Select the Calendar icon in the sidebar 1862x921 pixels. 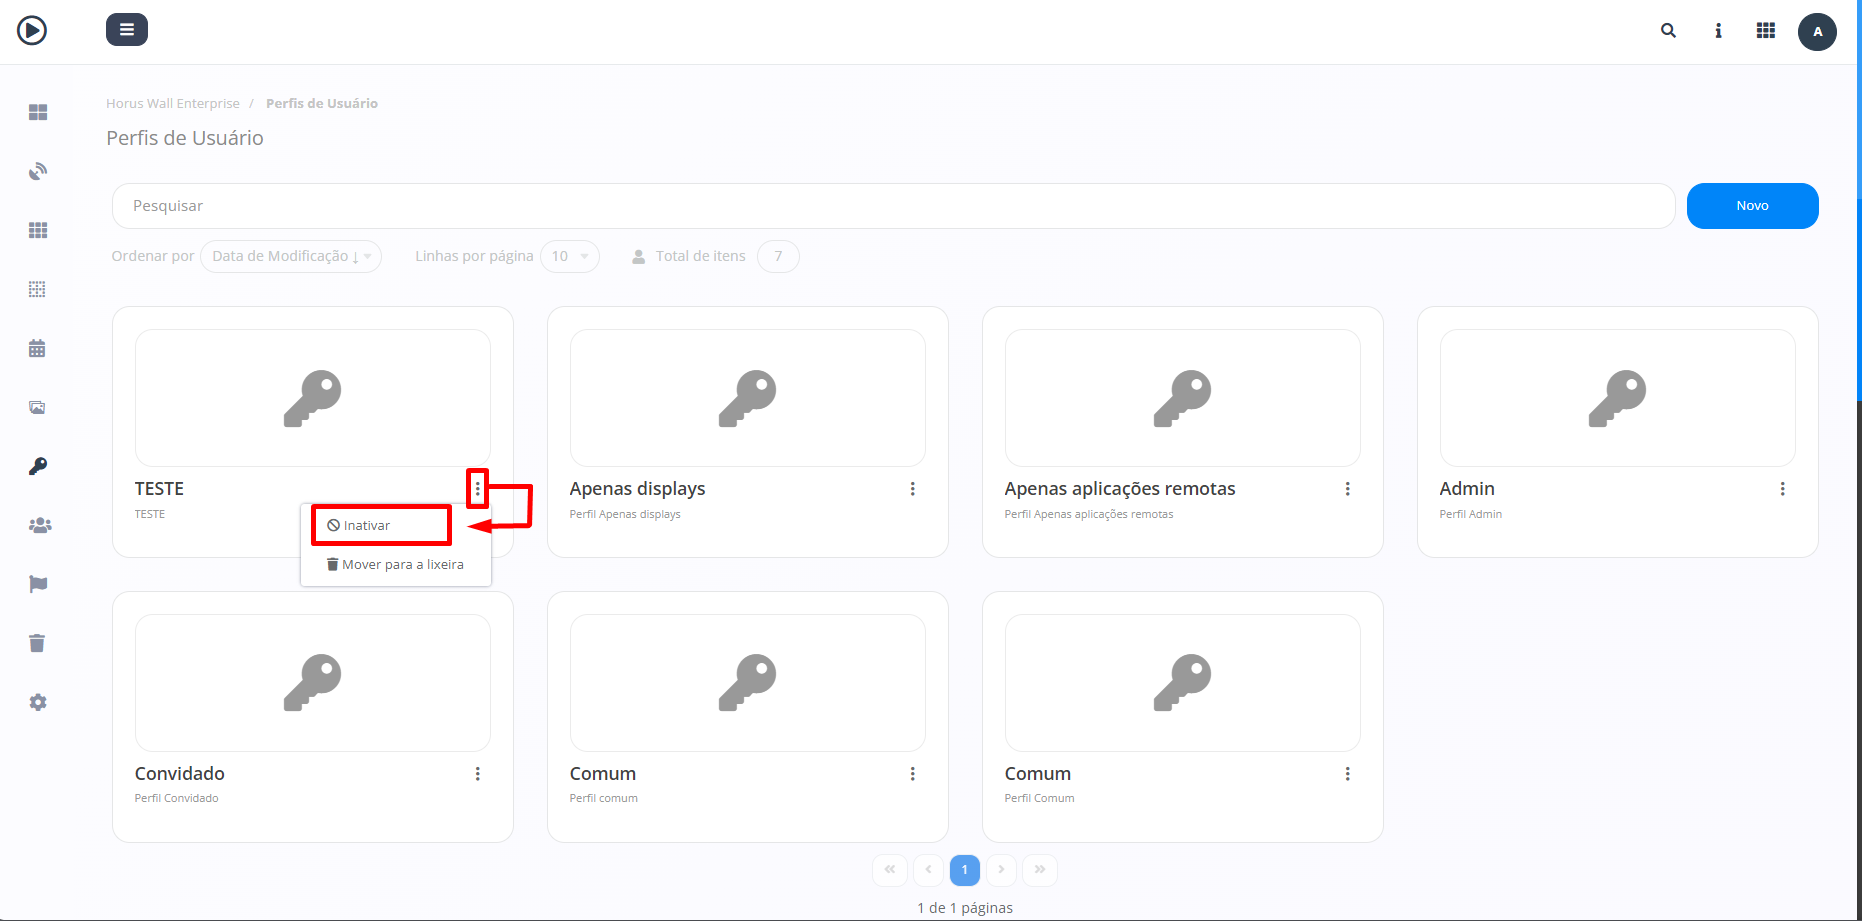pyautogui.click(x=38, y=347)
